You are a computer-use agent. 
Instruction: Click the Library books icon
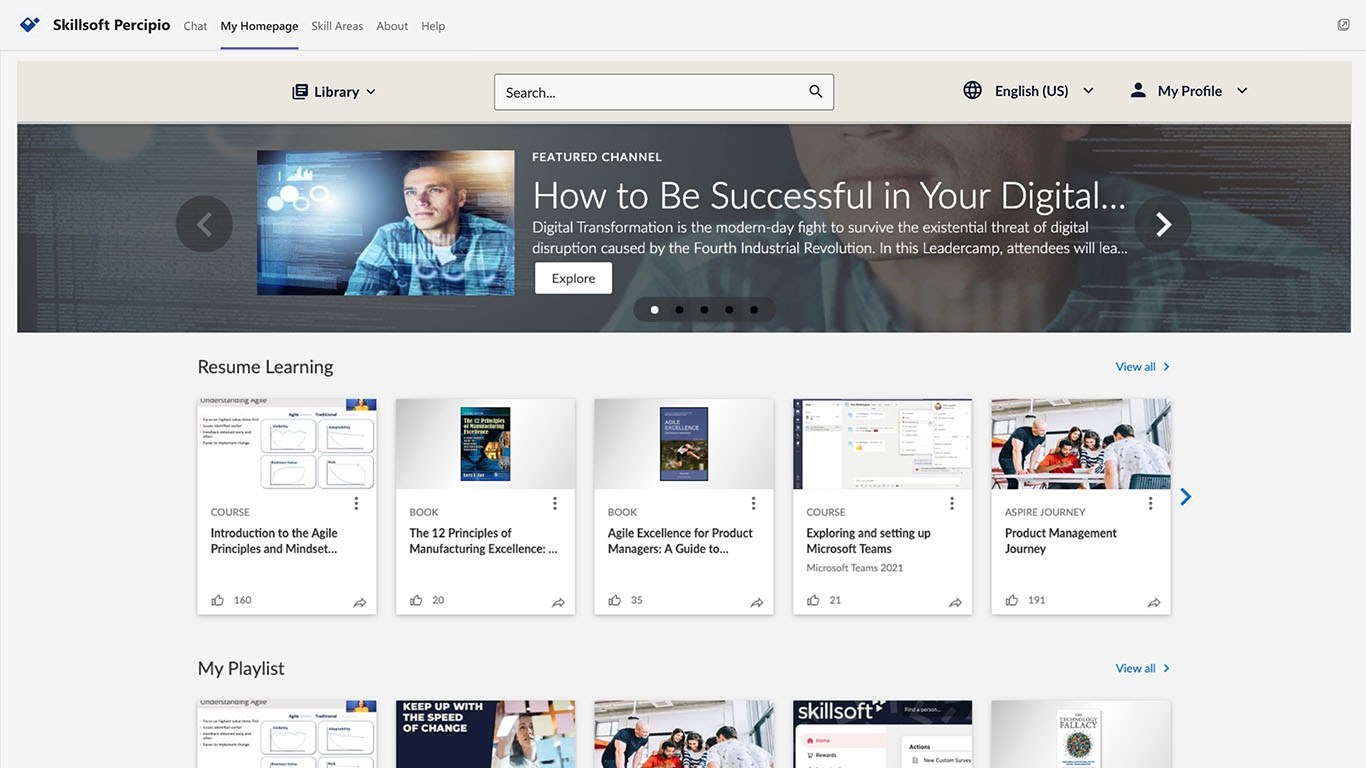click(x=300, y=92)
